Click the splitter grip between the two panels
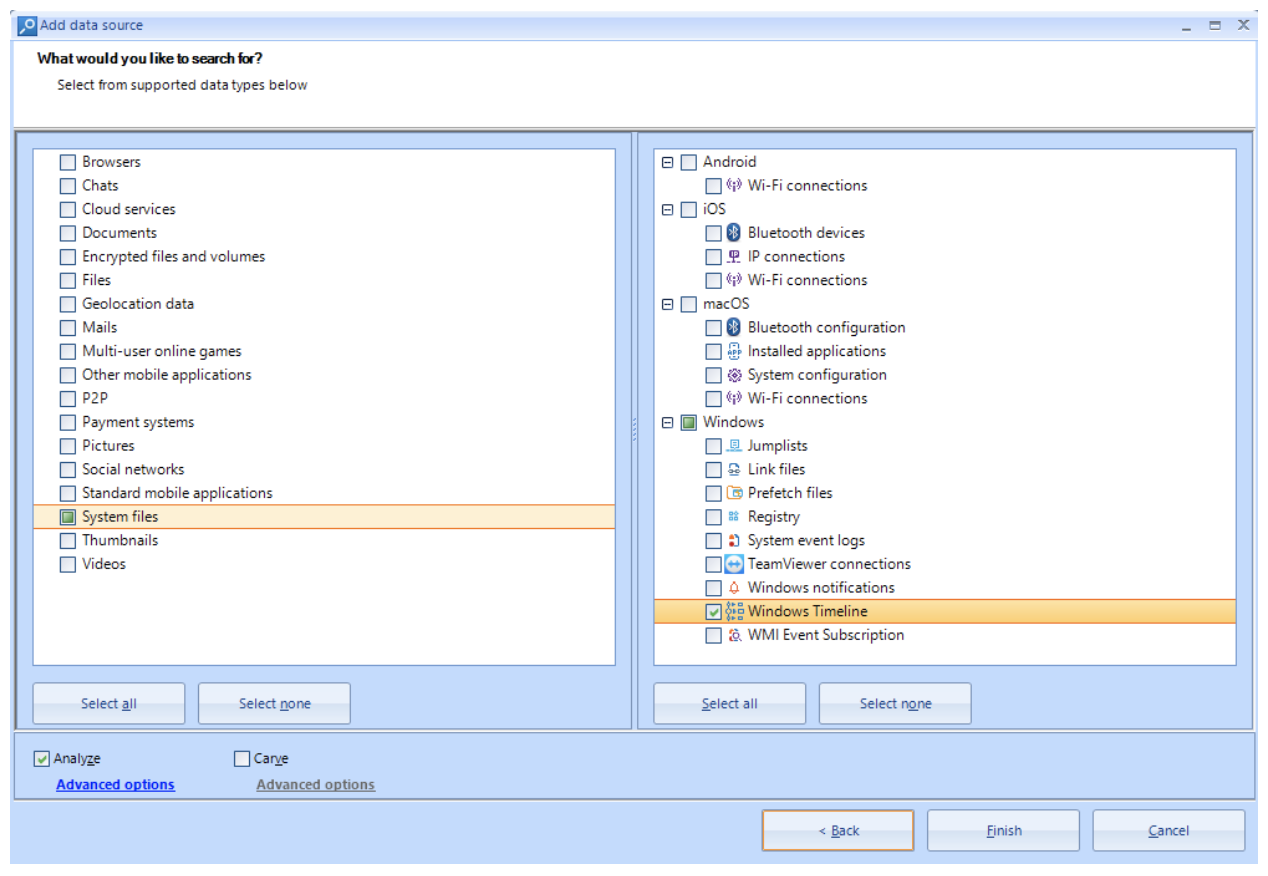This screenshot has height=876, width=1268. 635,431
